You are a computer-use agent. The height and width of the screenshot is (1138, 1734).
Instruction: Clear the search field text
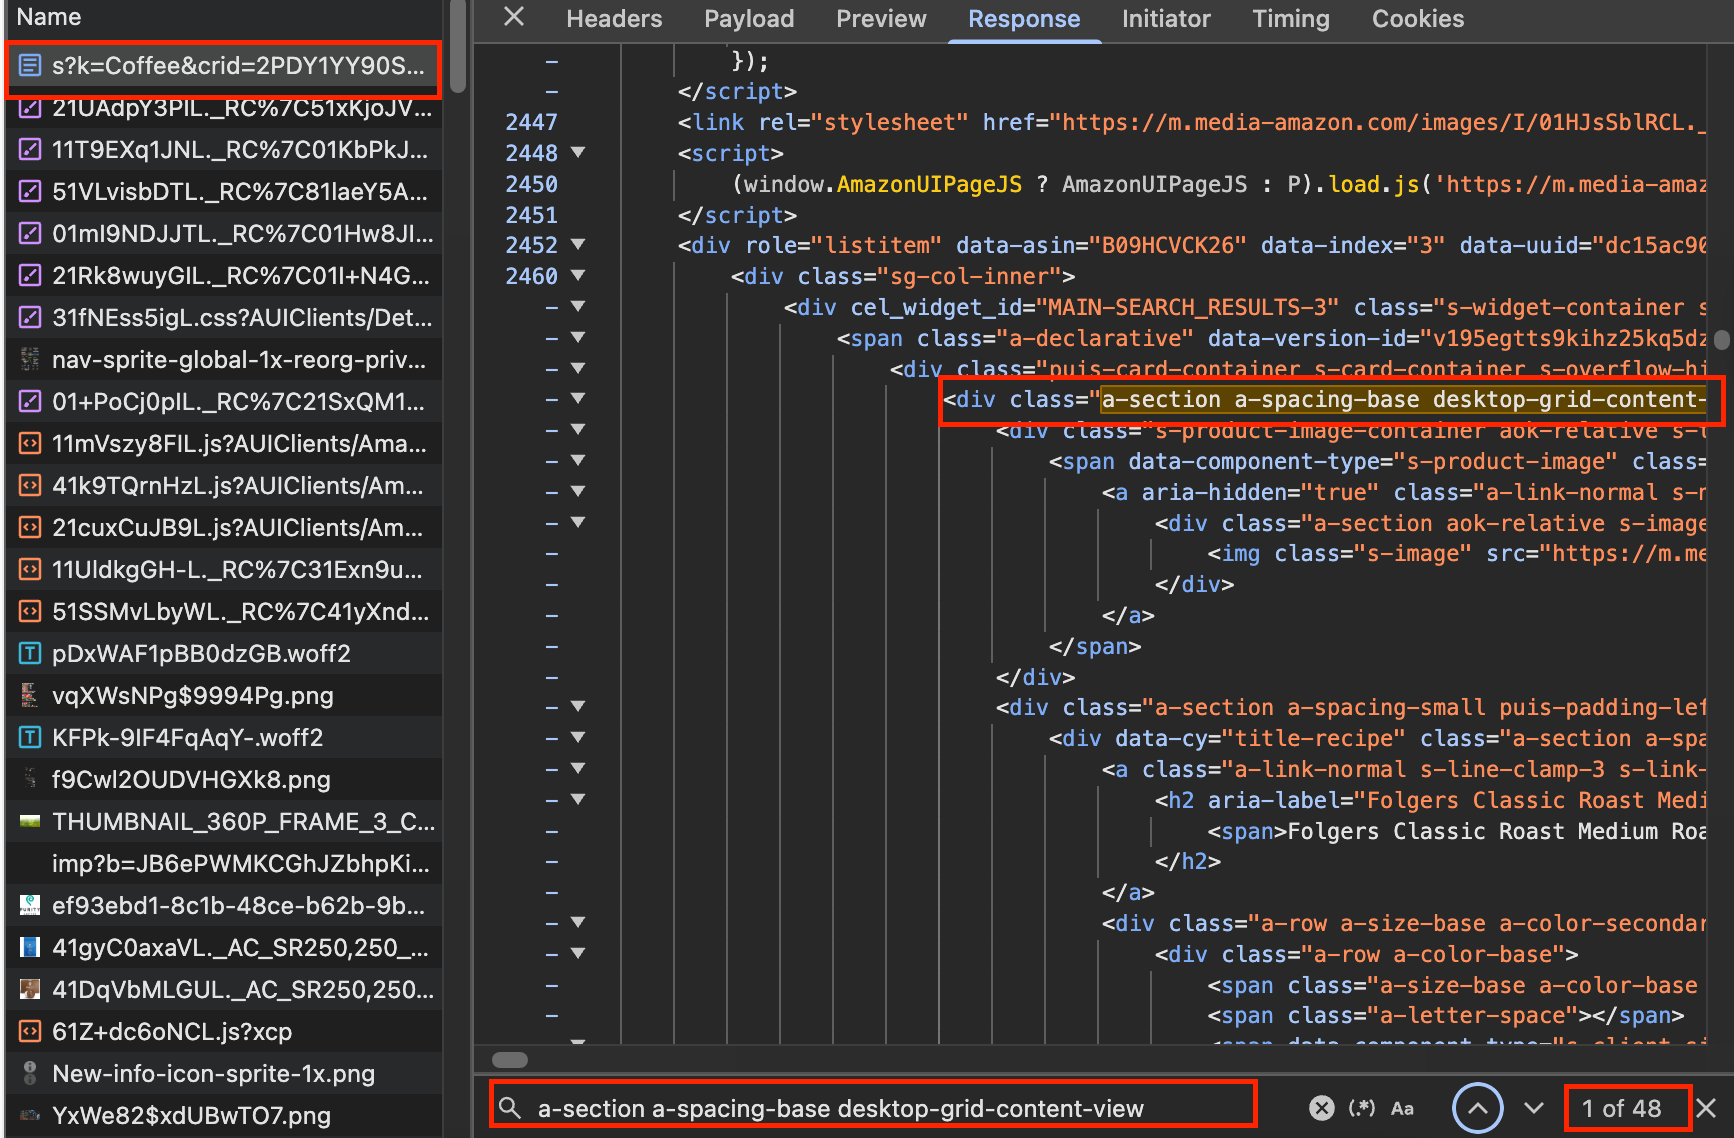(x=1321, y=1108)
